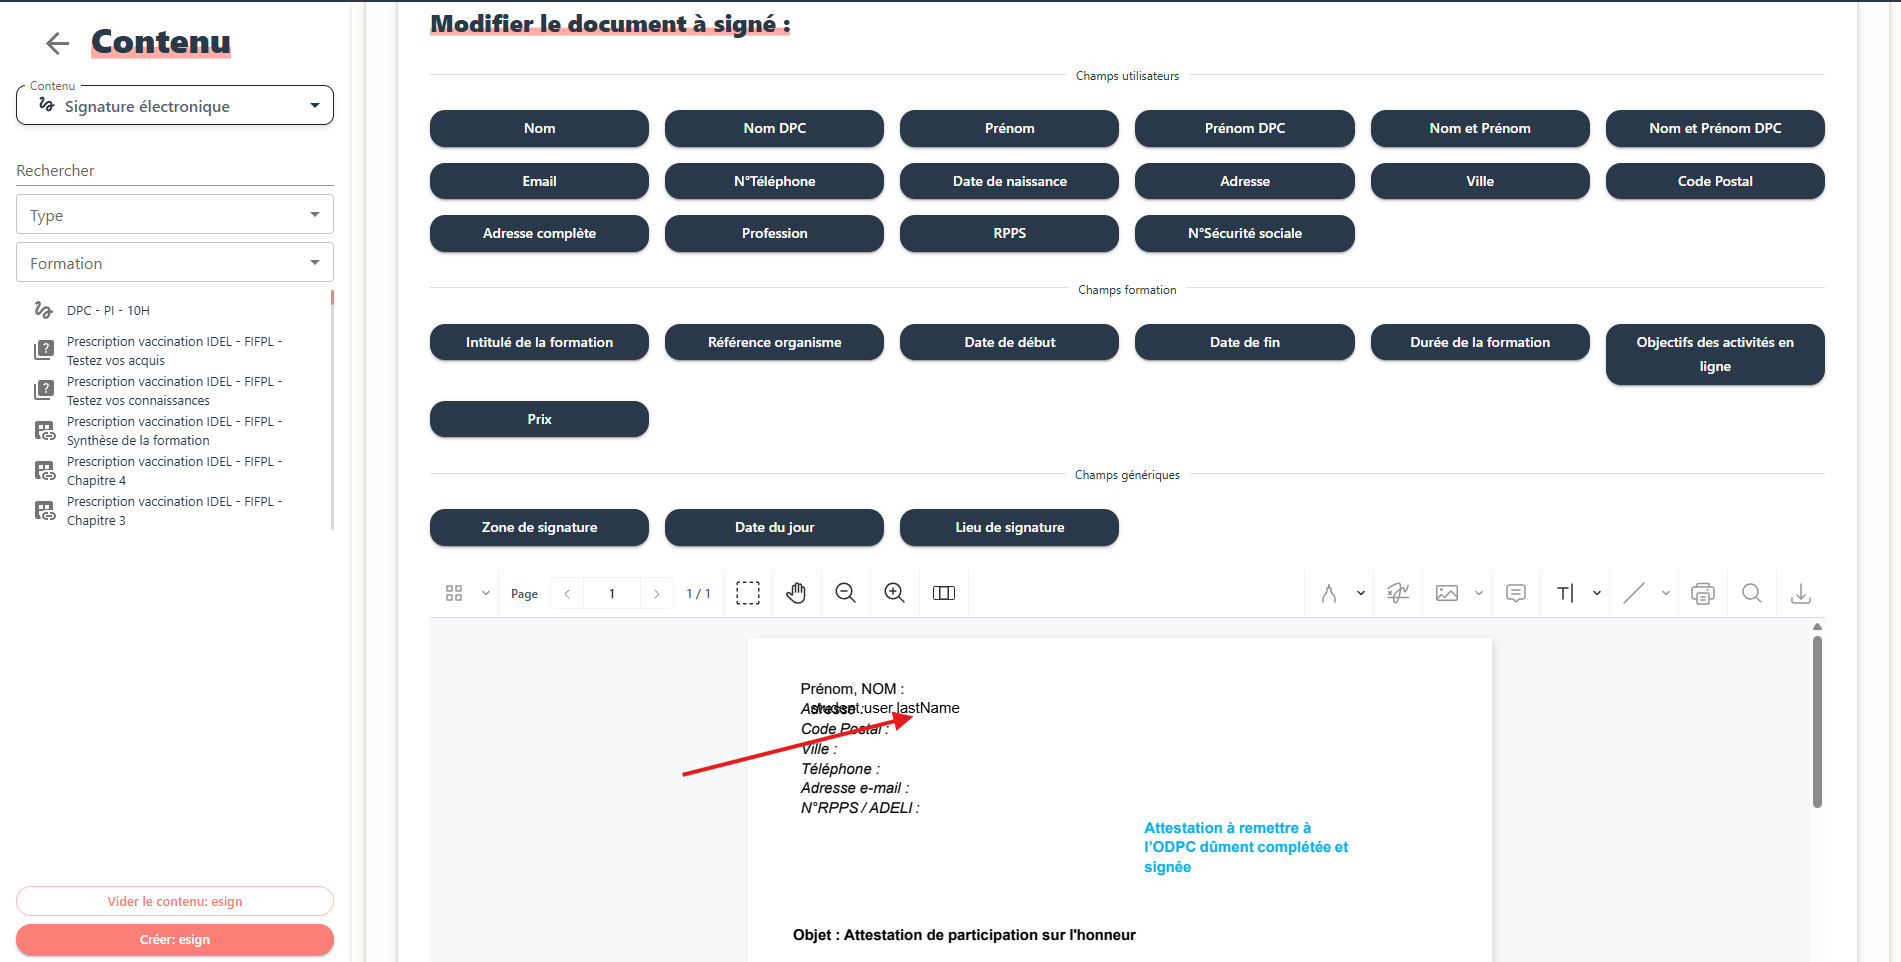Click the icon beside Chapitre 3
Viewport: 1901px width, 962px height.
pos(45,511)
